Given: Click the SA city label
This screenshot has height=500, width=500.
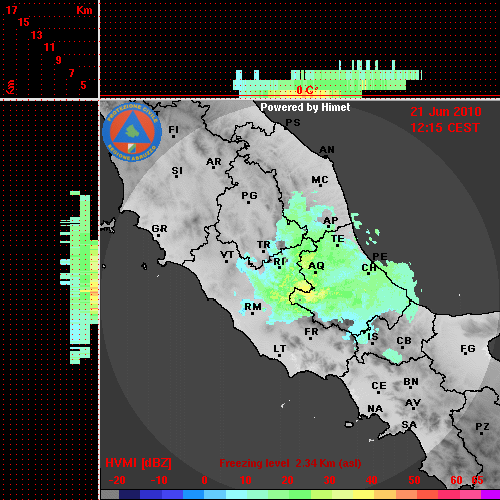Looking at the screenshot, I should [409, 425].
